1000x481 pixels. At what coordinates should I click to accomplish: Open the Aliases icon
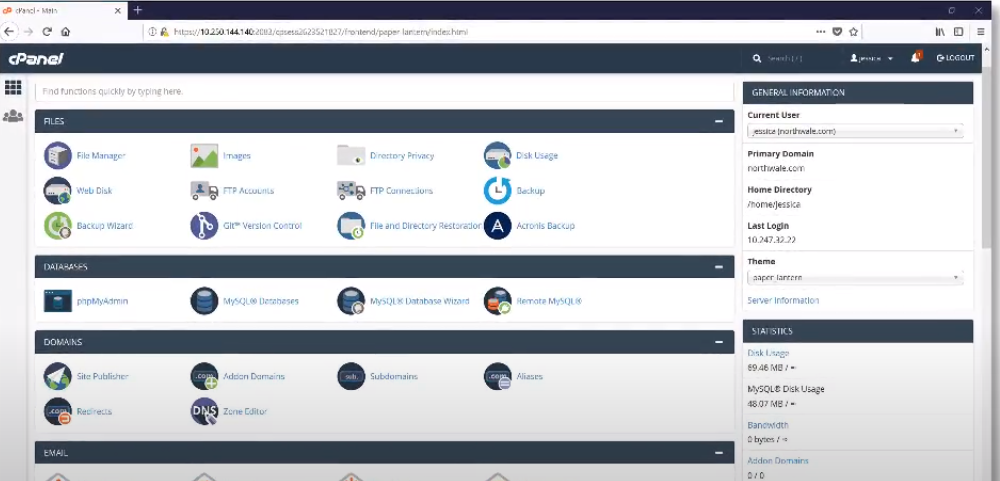pos(497,376)
